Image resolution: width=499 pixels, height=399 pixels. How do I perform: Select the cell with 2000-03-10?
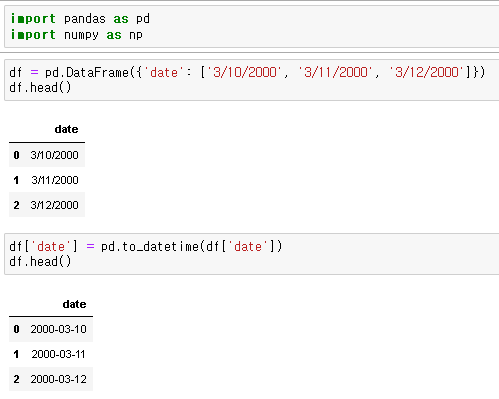[x=58, y=329]
